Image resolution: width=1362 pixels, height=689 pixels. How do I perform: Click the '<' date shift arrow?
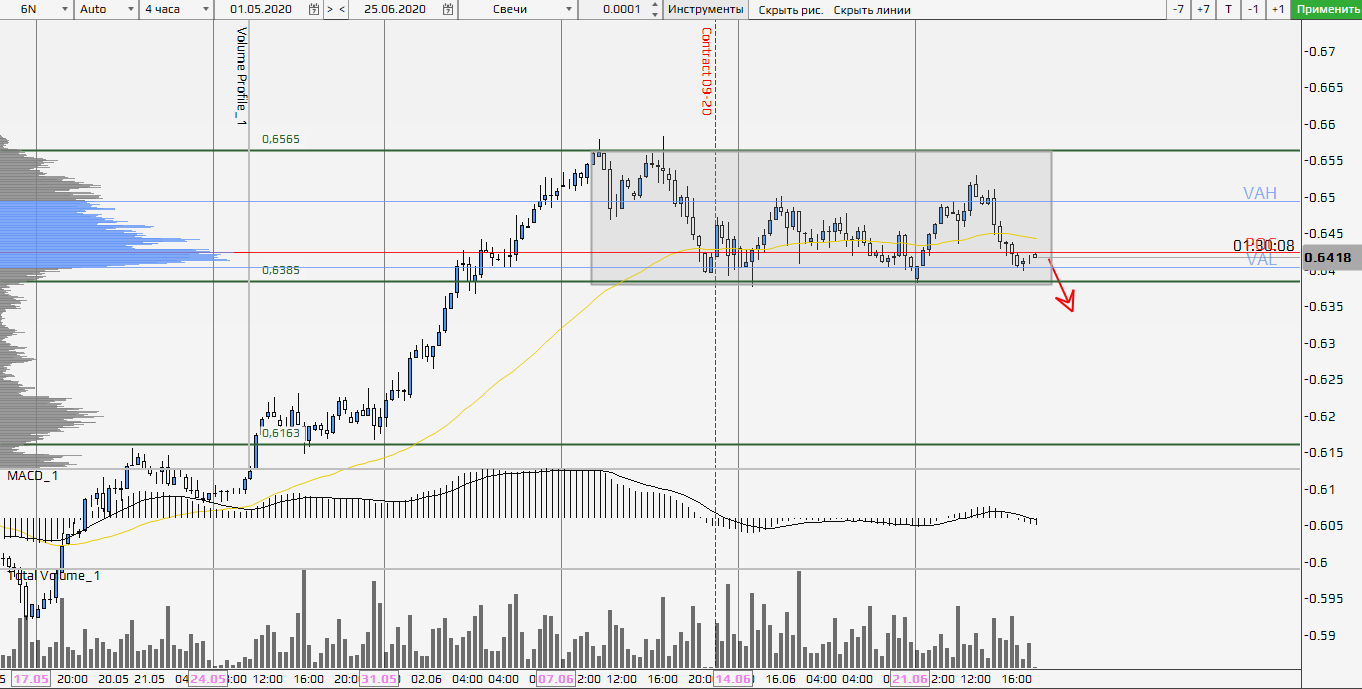point(342,9)
